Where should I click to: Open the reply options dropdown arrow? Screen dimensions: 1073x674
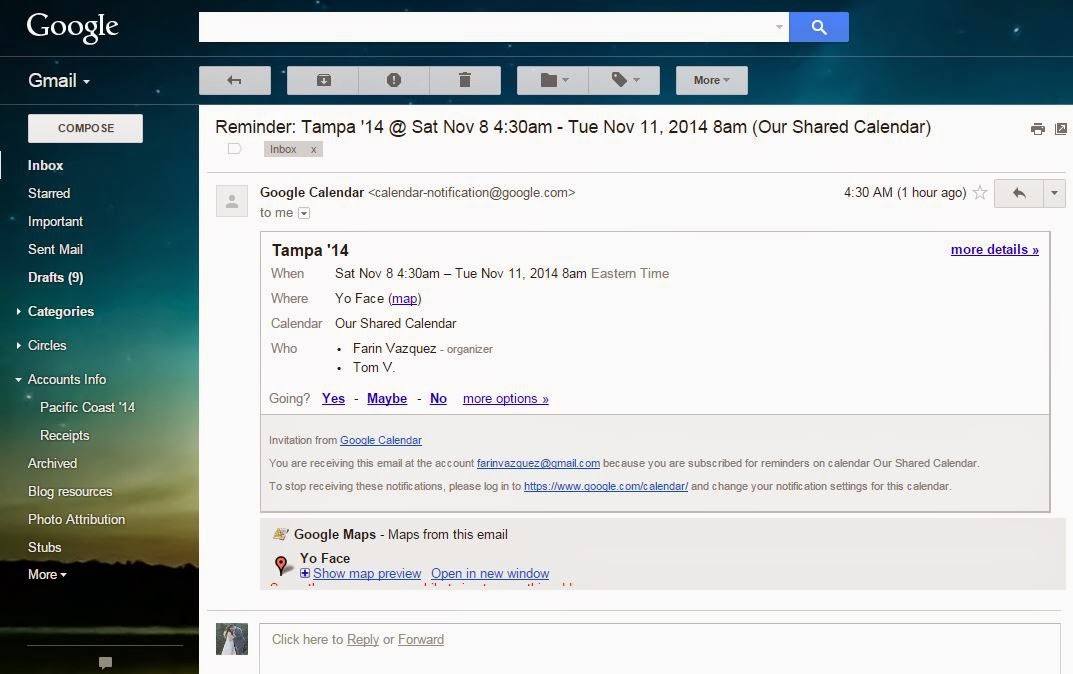(1054, 193)
